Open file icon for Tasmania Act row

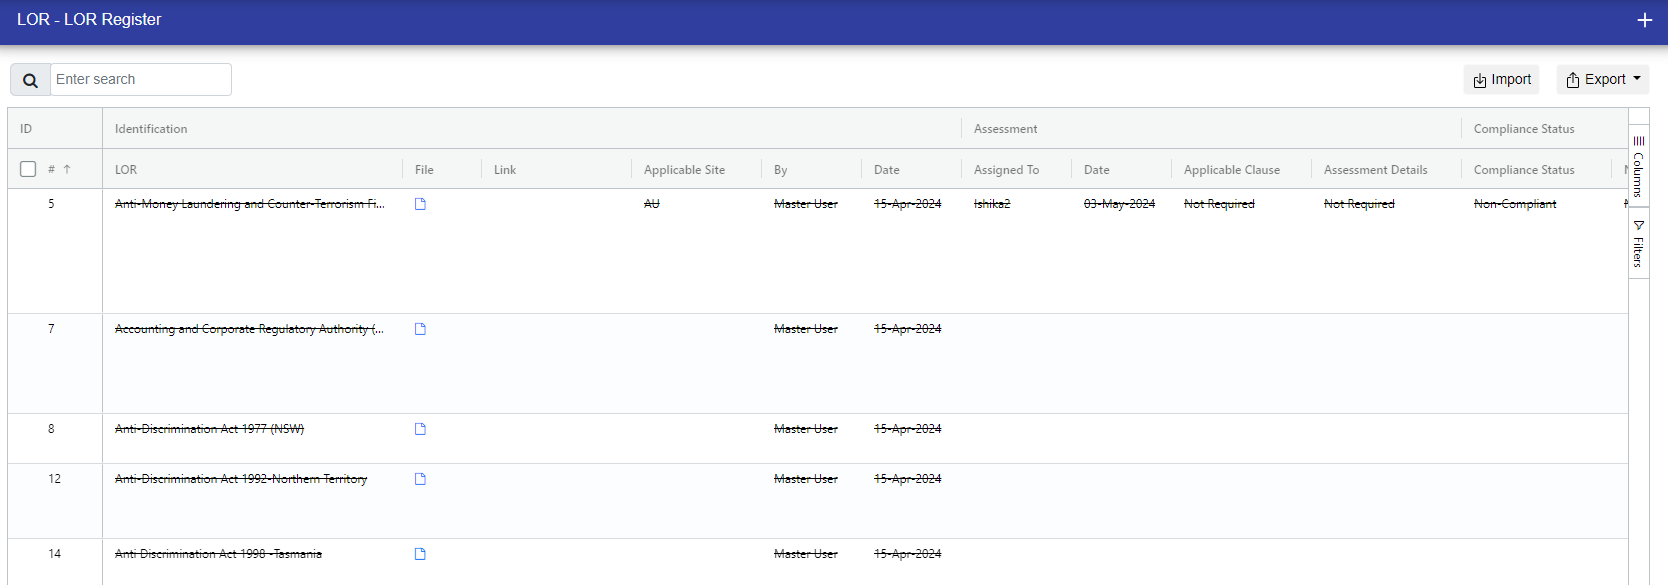(420, 554)
